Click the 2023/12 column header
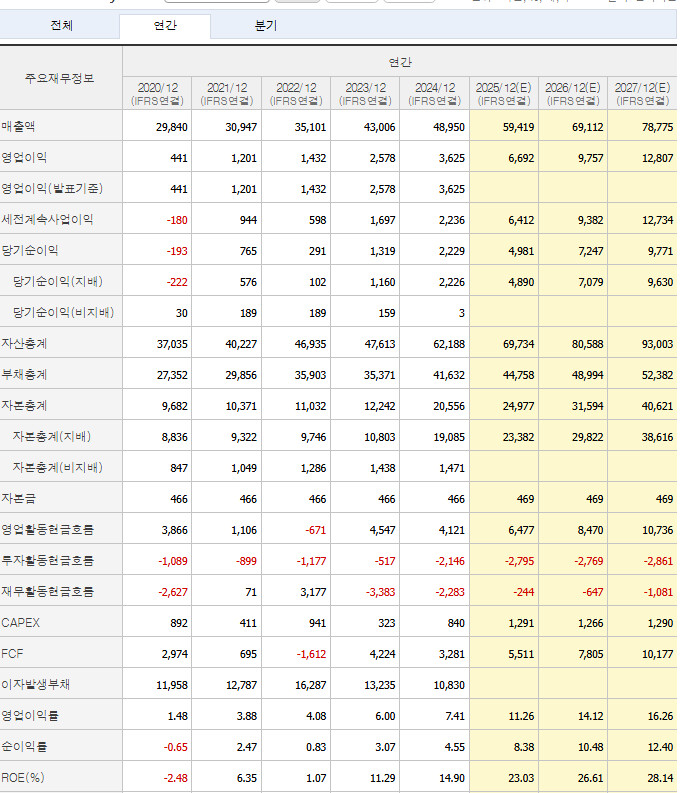Screen dimensions: 680x793 (365, 94)
